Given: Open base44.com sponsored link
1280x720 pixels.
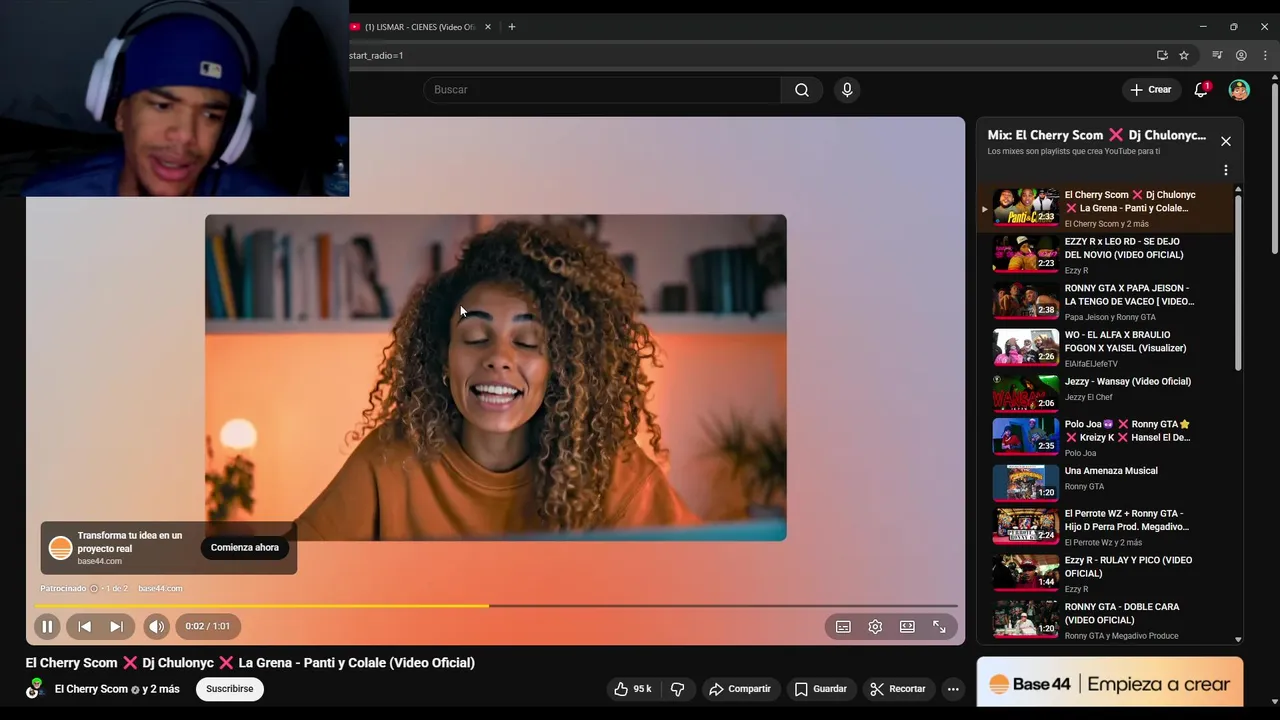Looking at the screenshot, I should 160,589.
